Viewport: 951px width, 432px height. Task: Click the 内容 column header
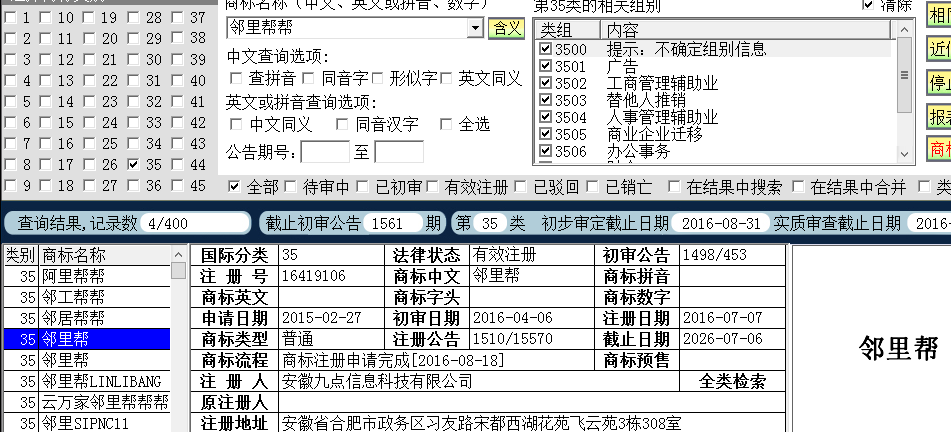745,30
